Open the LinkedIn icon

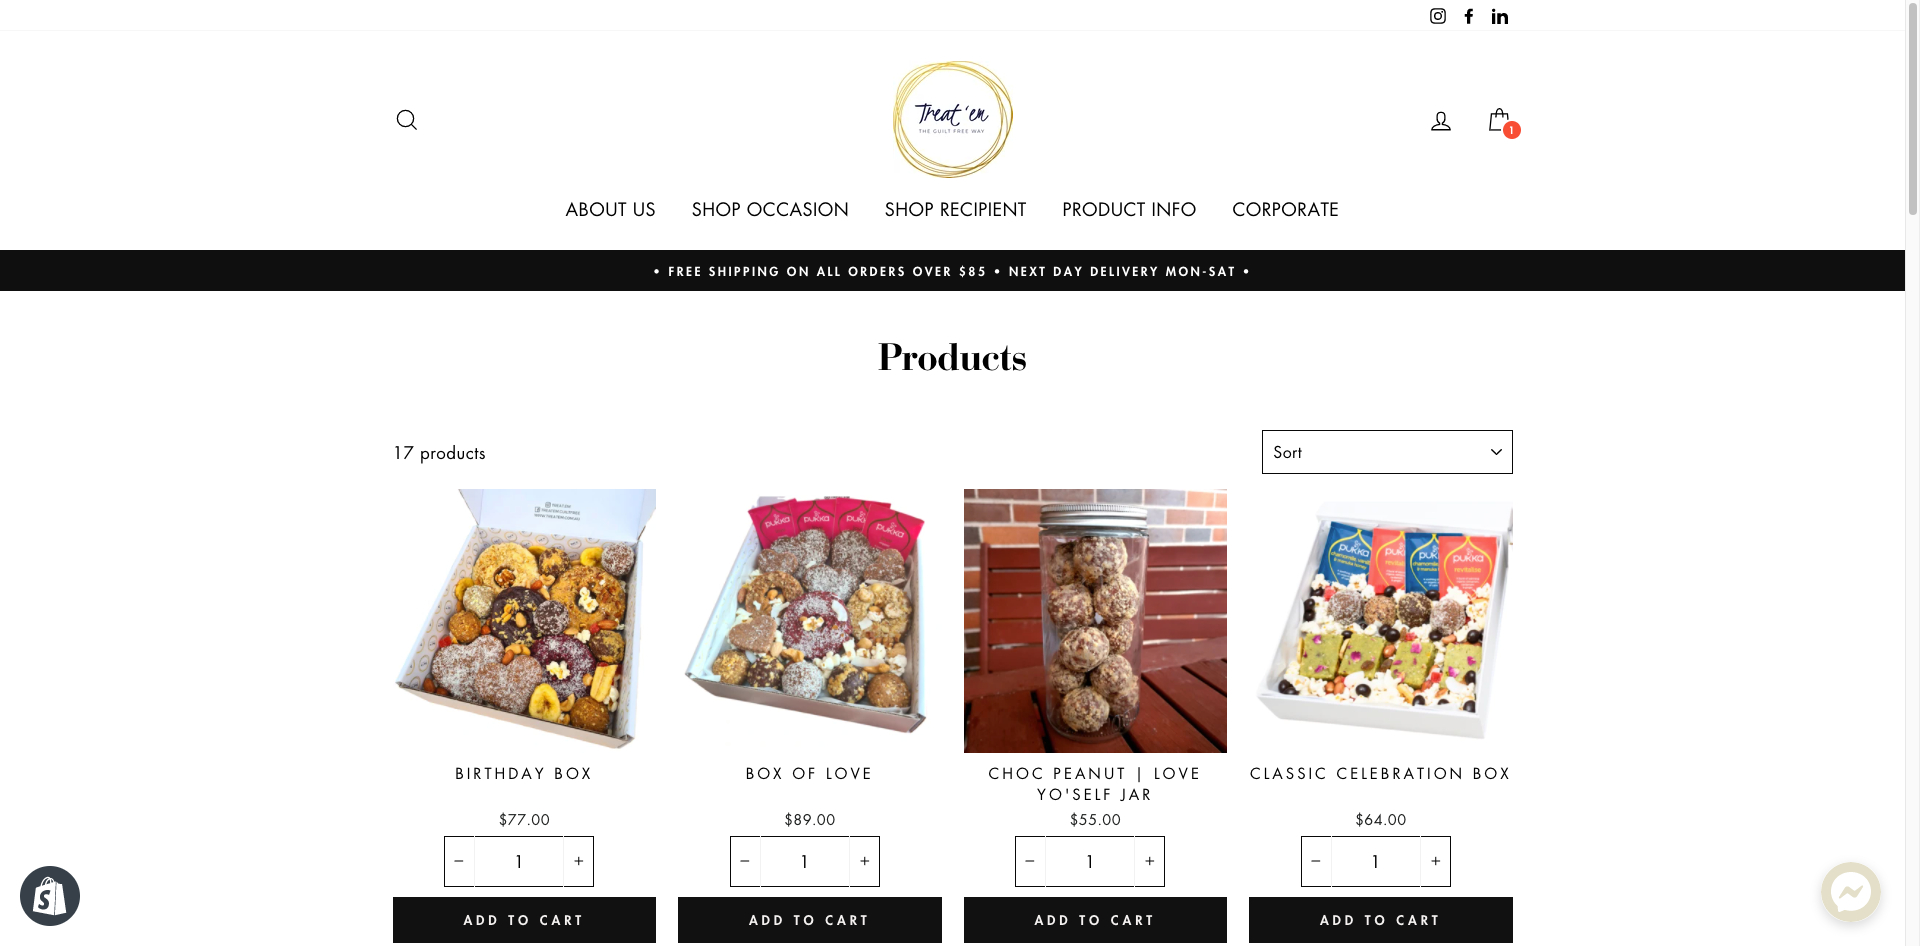click(x=1500, y=16)
